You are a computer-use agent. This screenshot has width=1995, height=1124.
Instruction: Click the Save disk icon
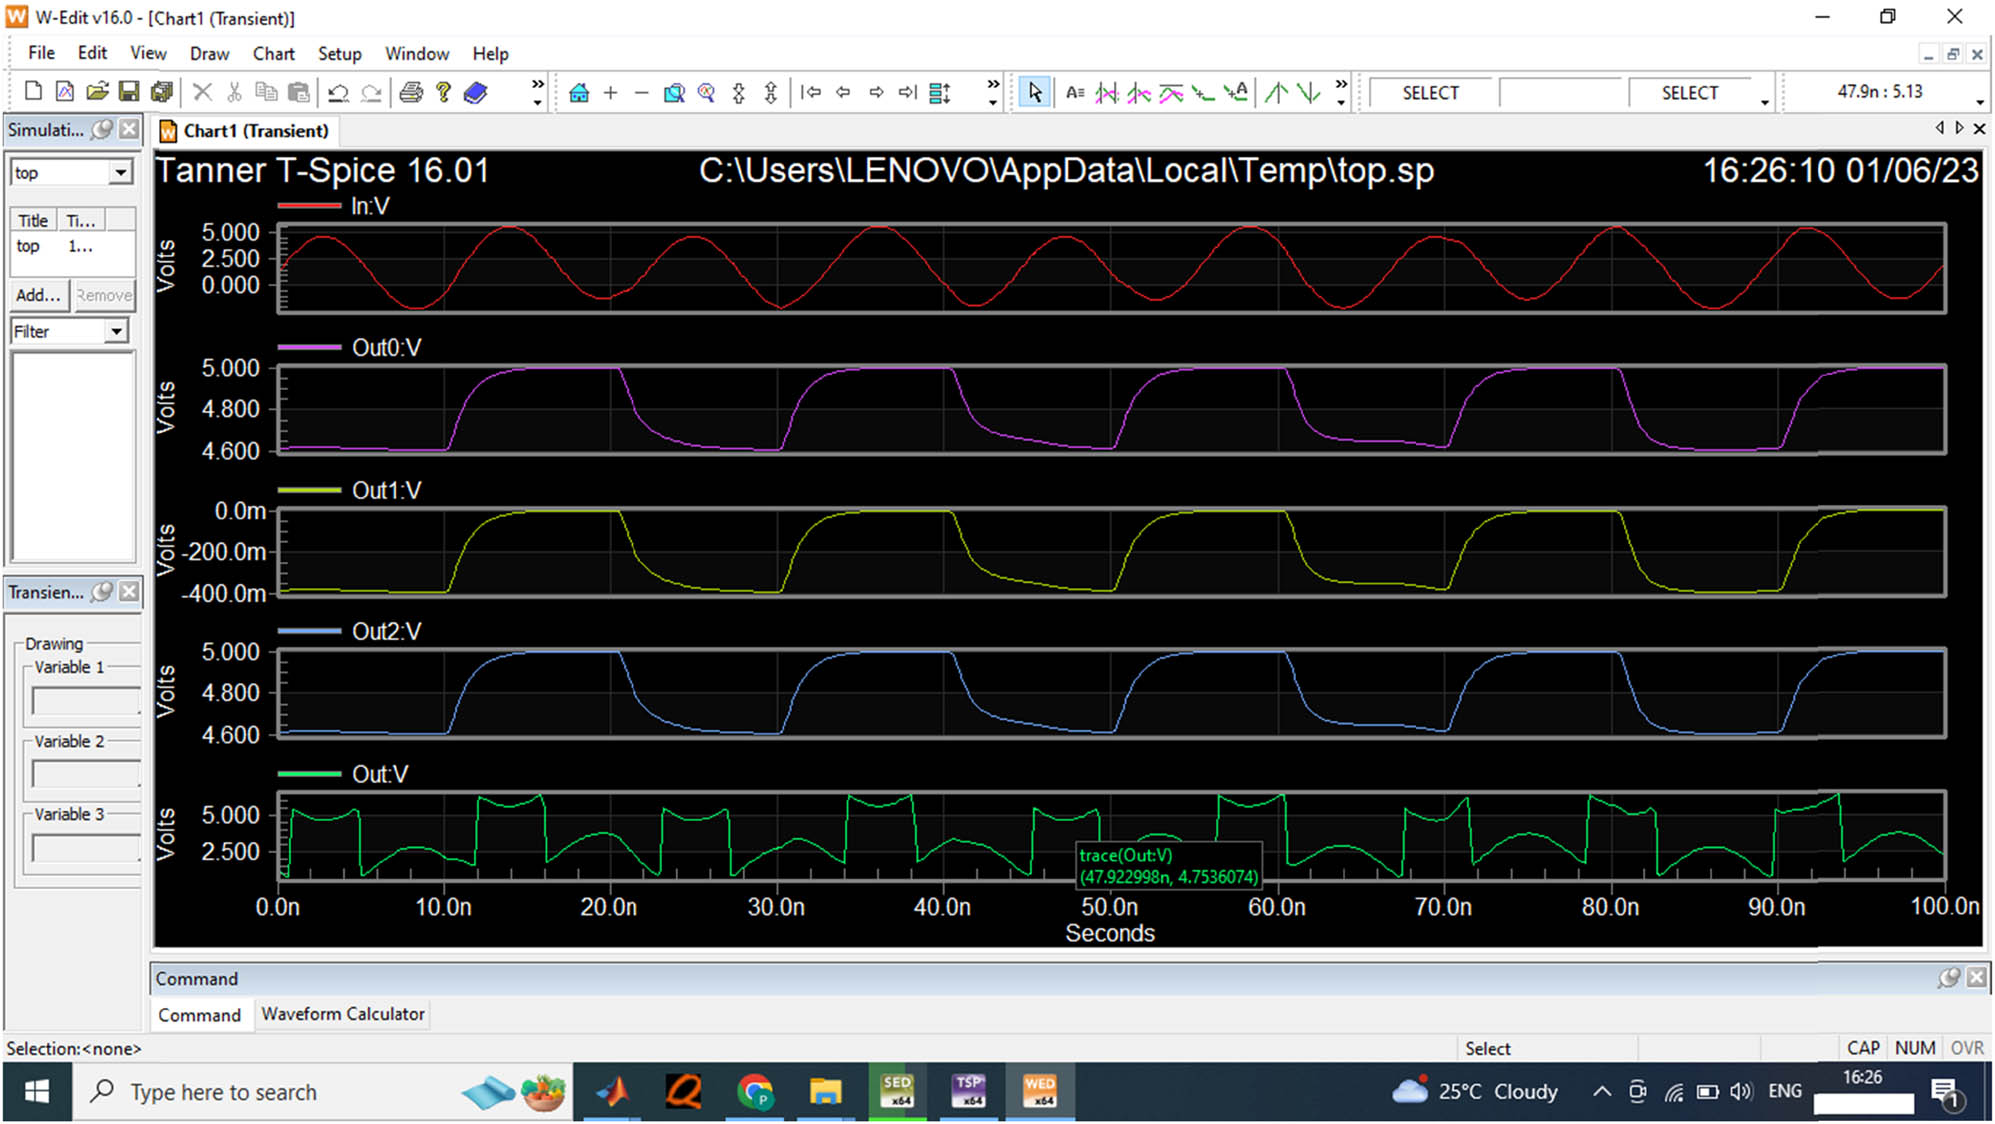129,92
